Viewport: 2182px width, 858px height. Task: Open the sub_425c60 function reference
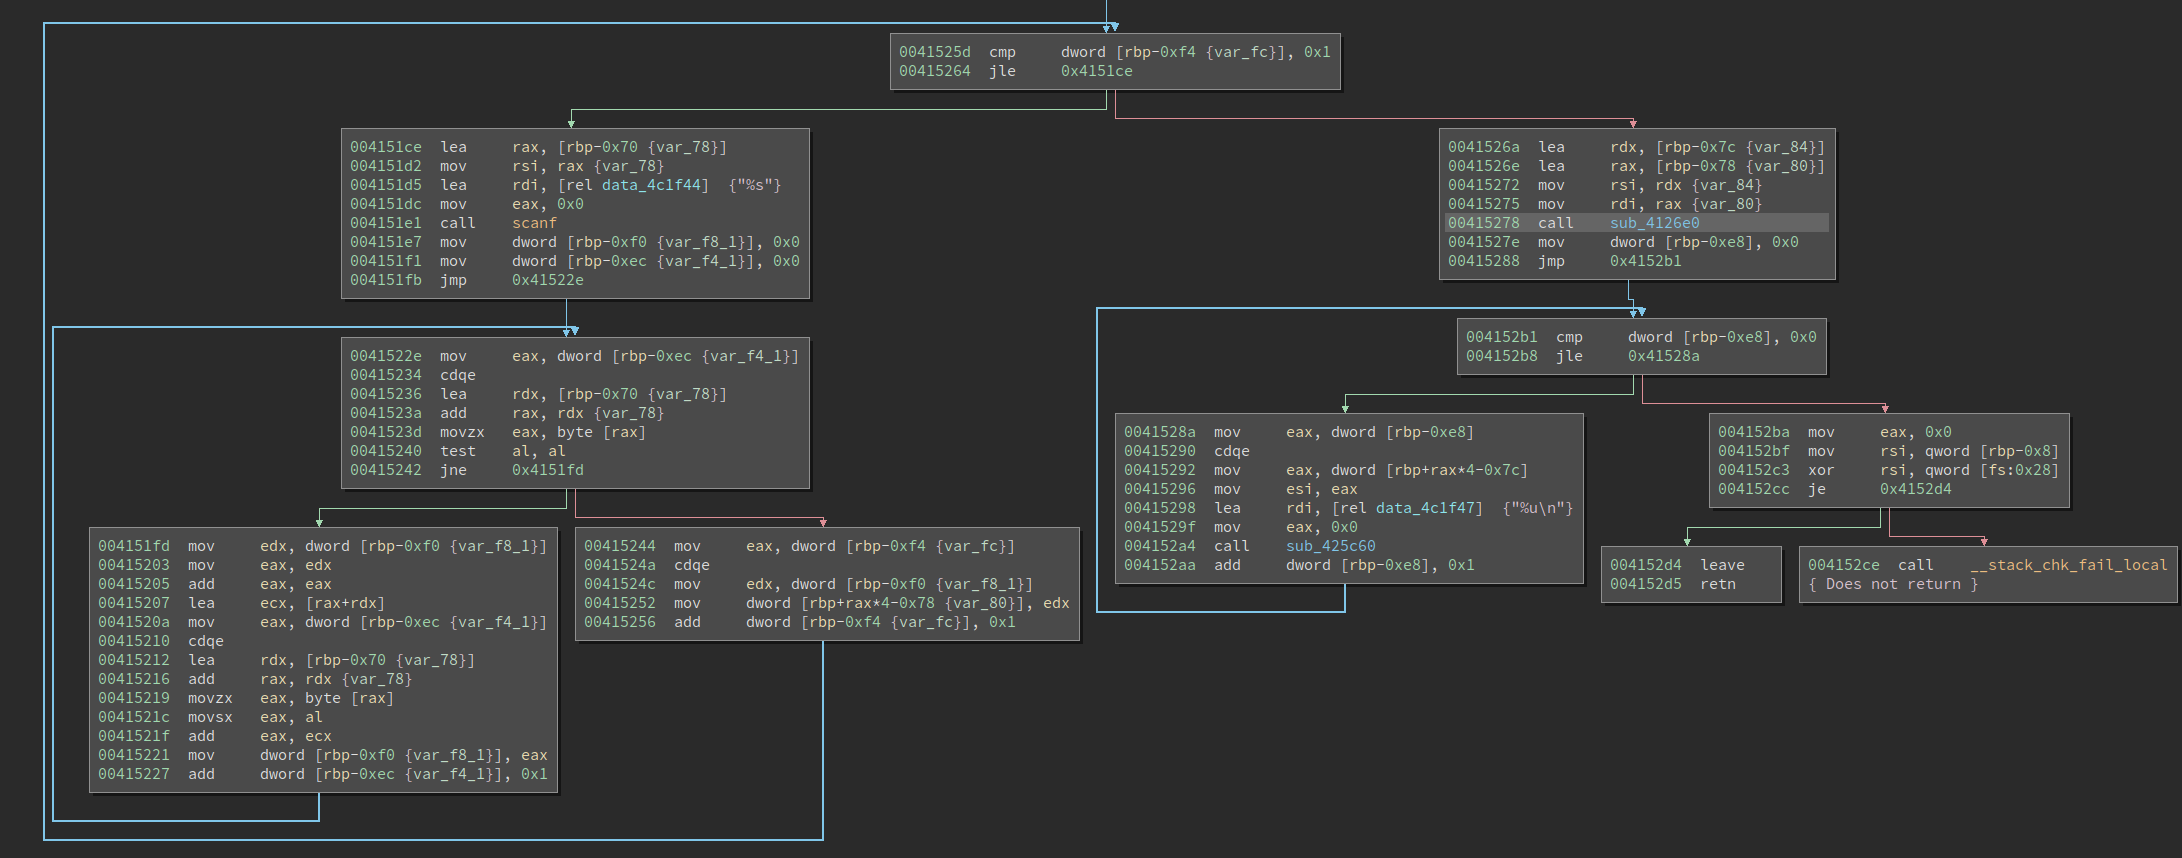click(x=1330, y=546)
